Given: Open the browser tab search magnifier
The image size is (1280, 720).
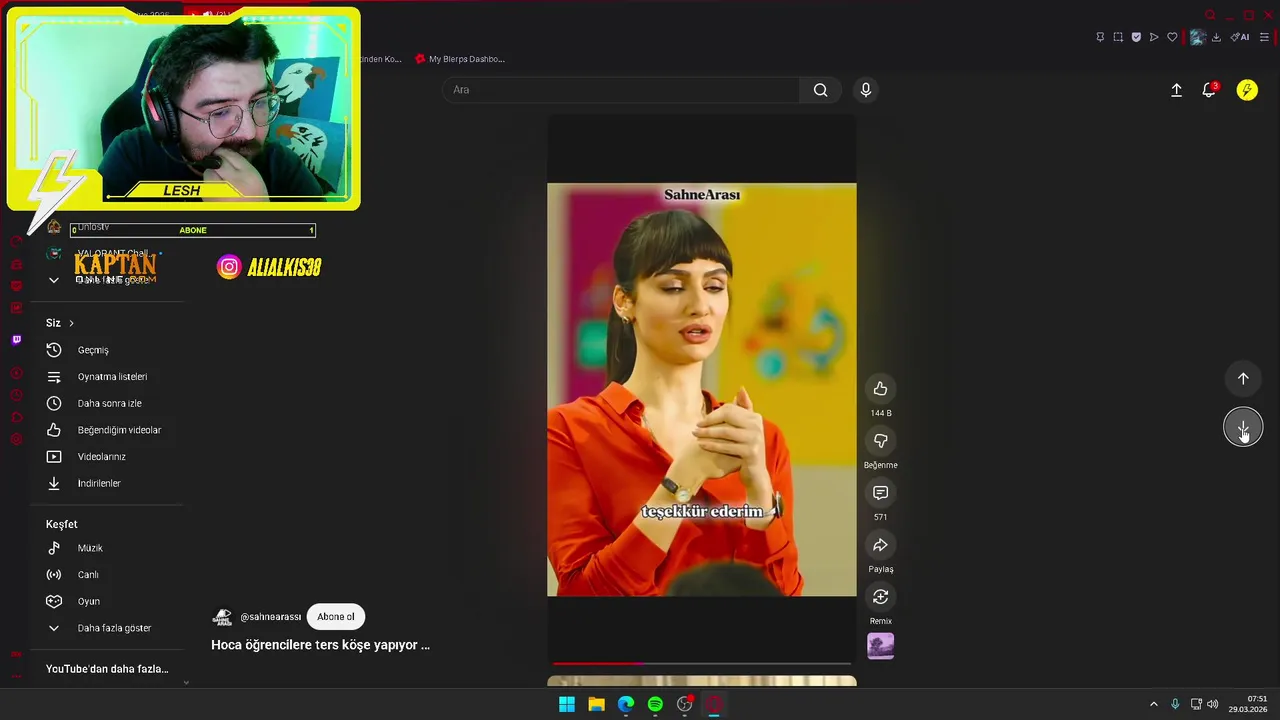Looking at the screenshot, I should click(x=1210, y=15).
